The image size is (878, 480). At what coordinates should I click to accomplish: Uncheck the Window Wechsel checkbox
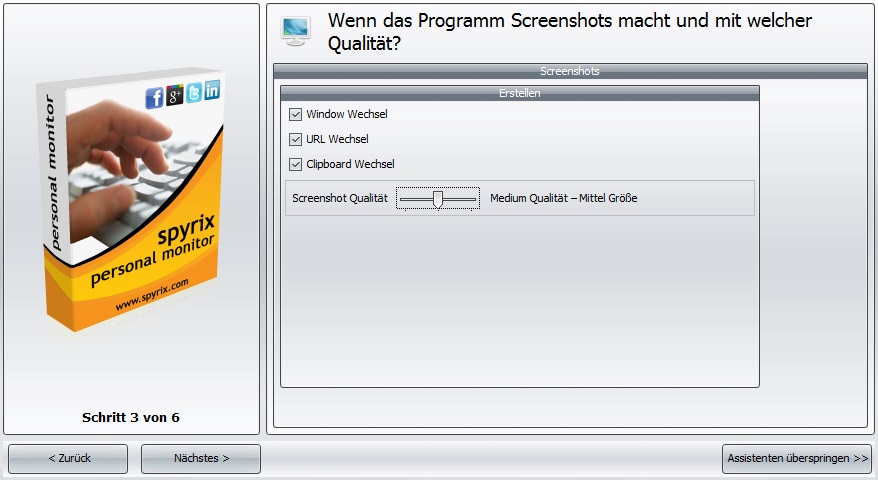[295, 115]
